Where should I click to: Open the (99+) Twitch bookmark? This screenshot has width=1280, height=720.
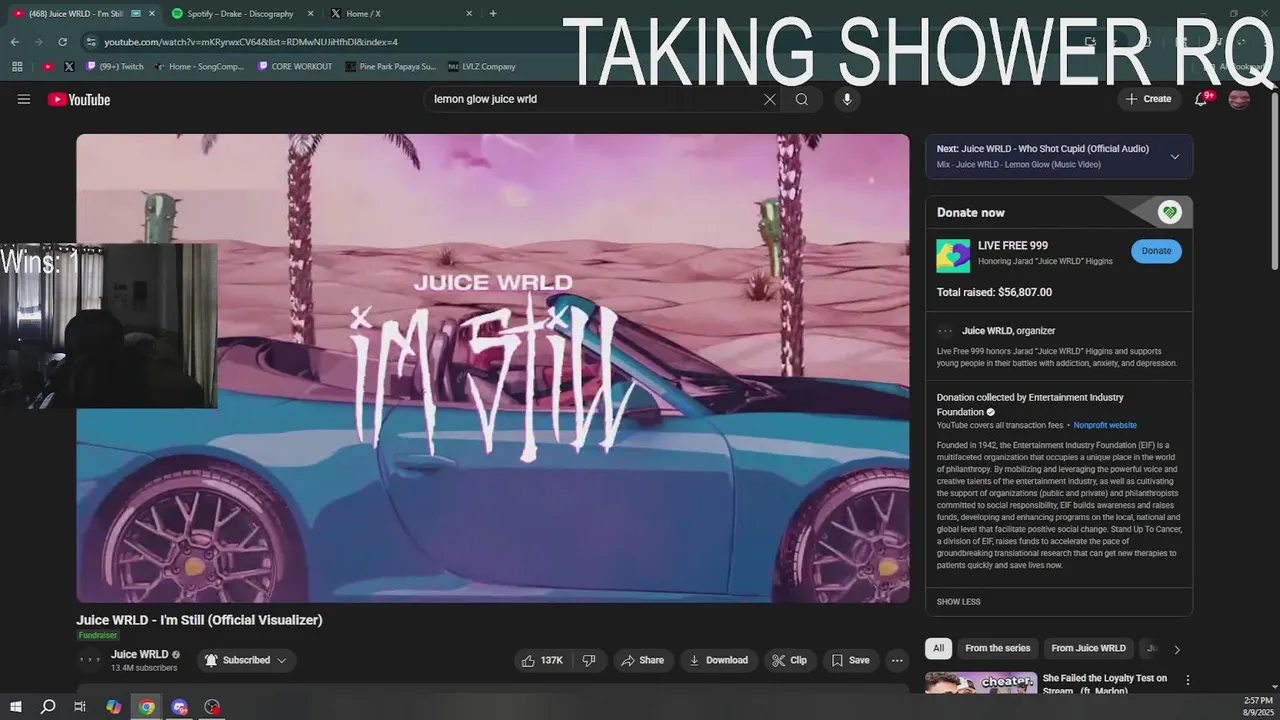[x=115, y=67]
